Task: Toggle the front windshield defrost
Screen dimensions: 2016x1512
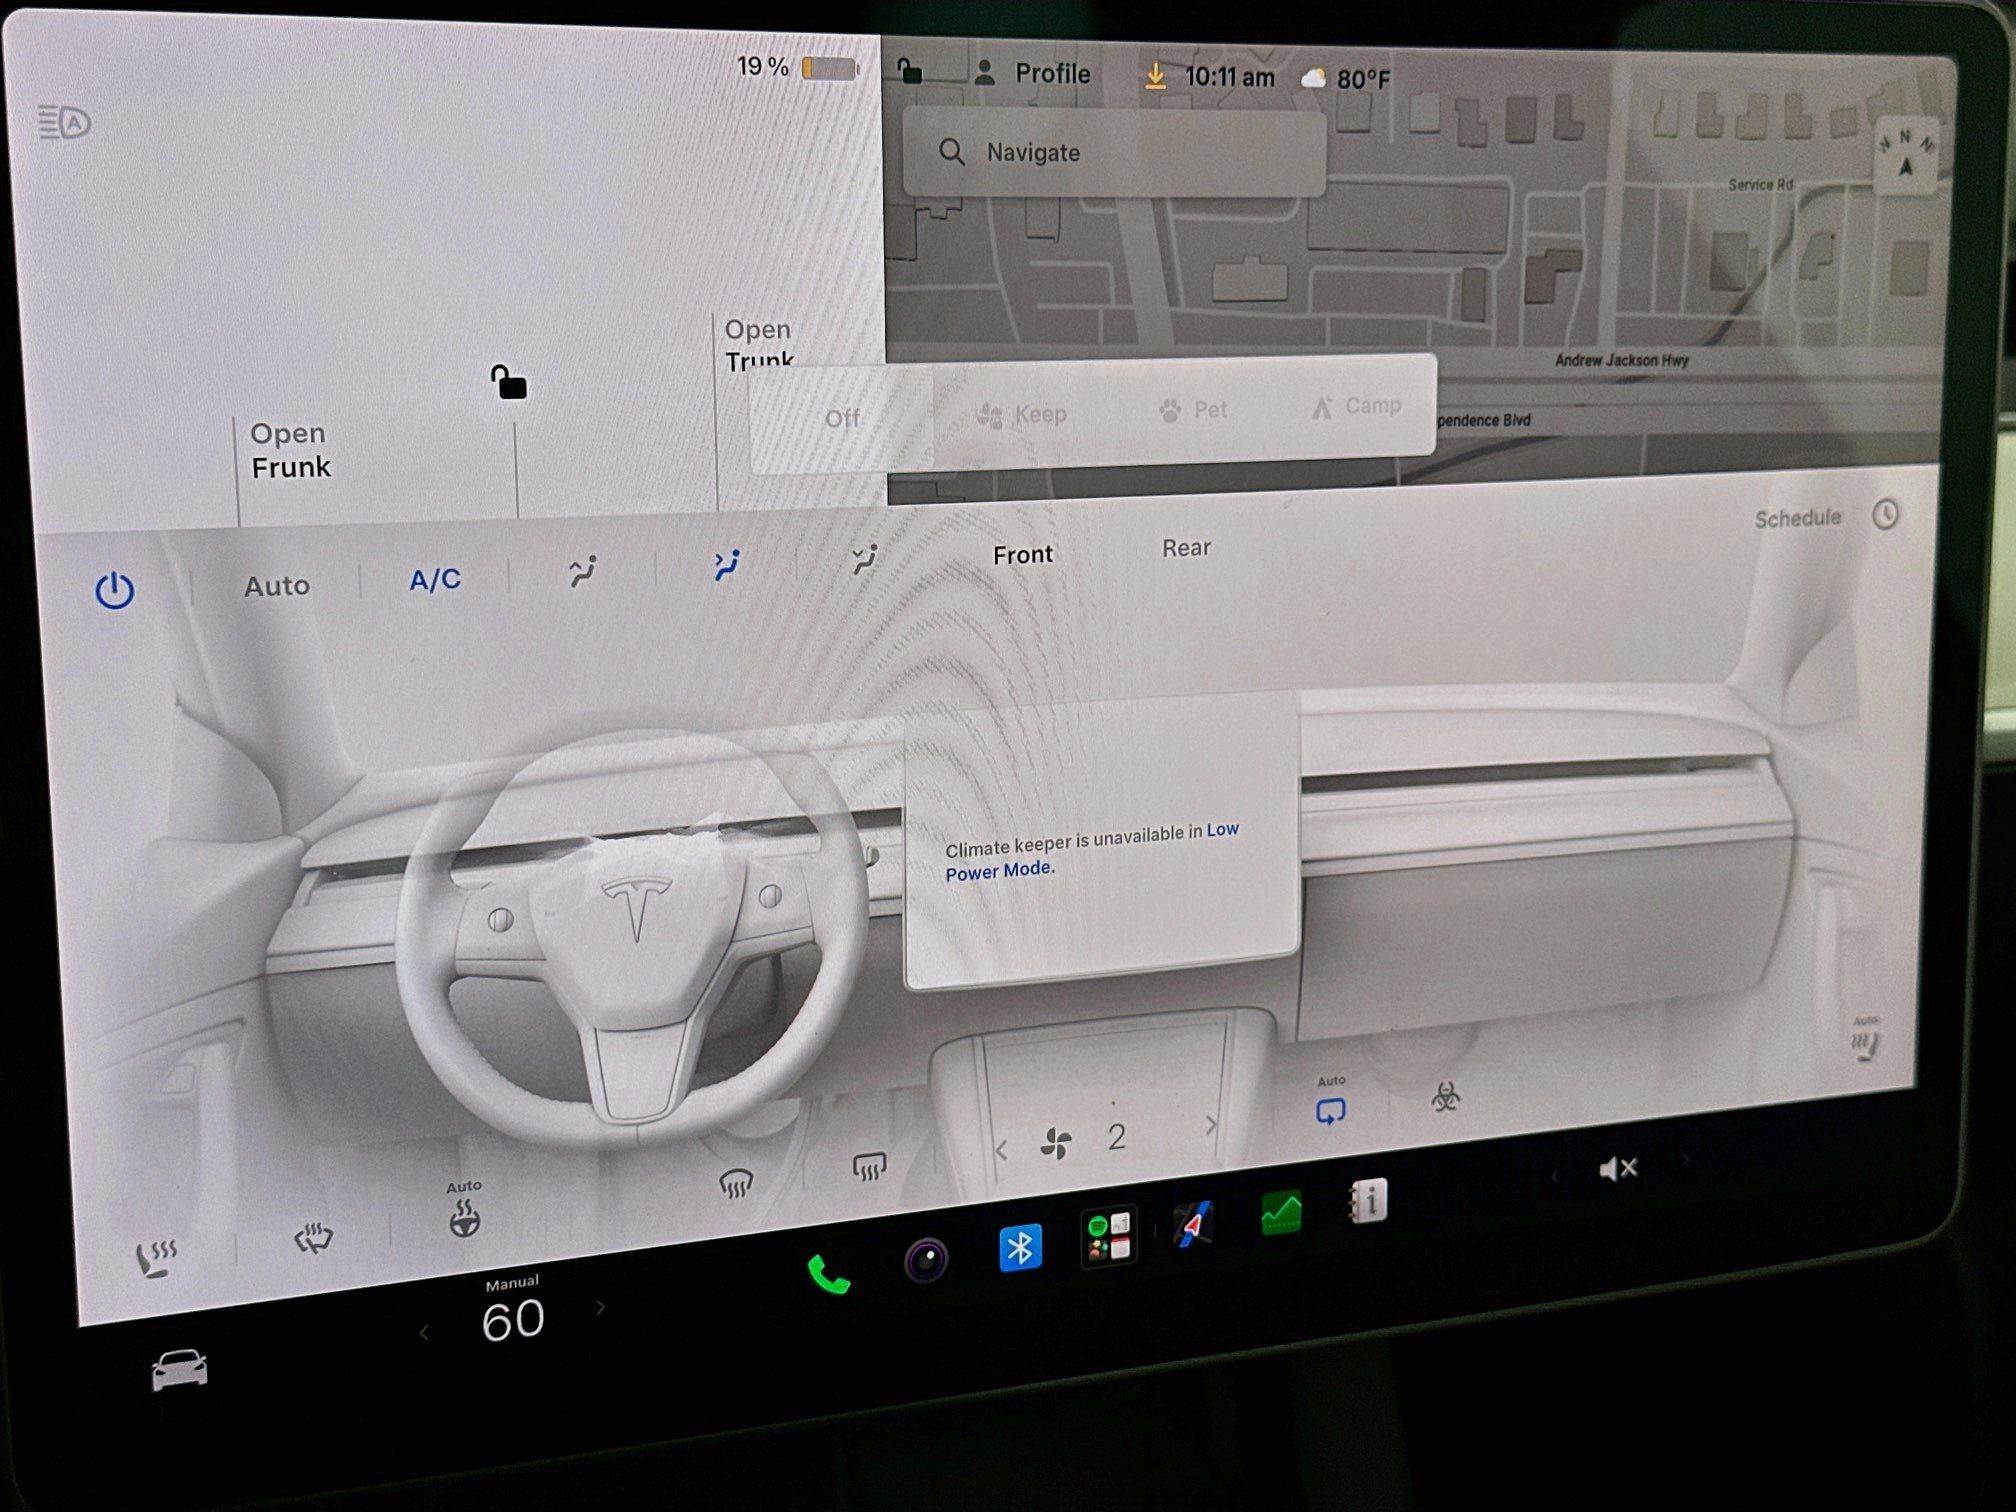Action: pos(736,1184)
